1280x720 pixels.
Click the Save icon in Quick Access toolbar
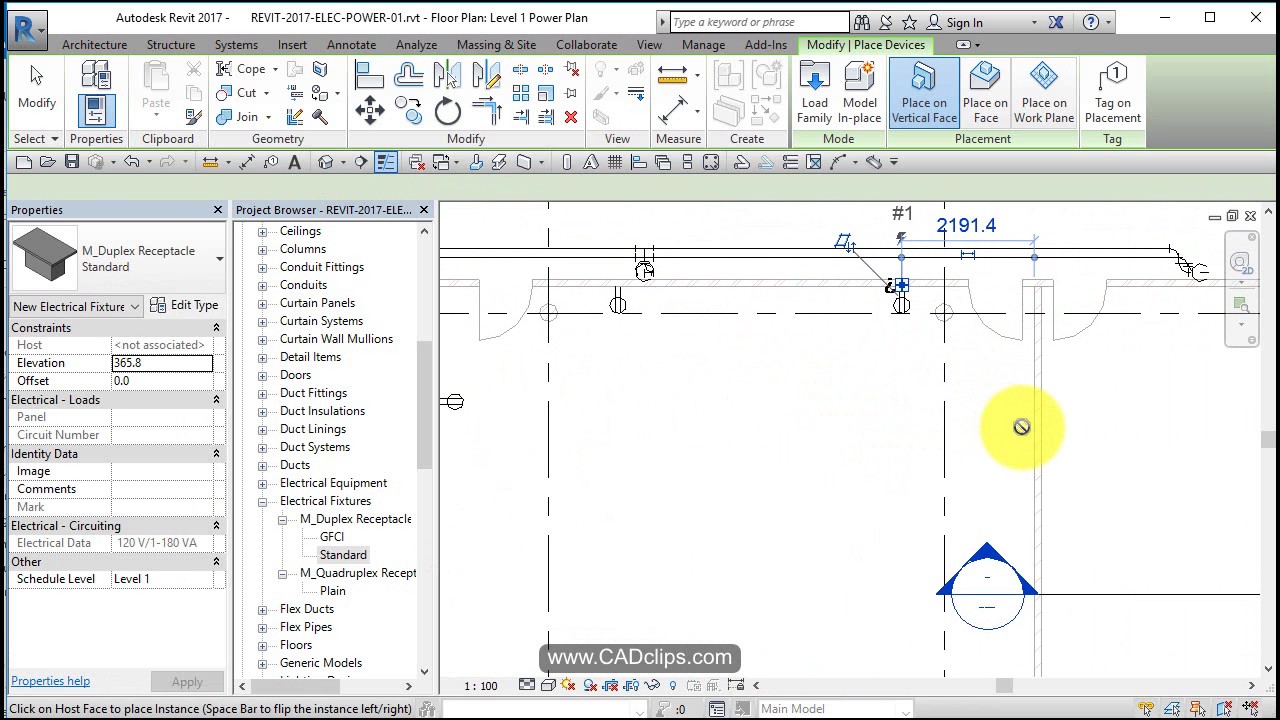tap(71, 162)
